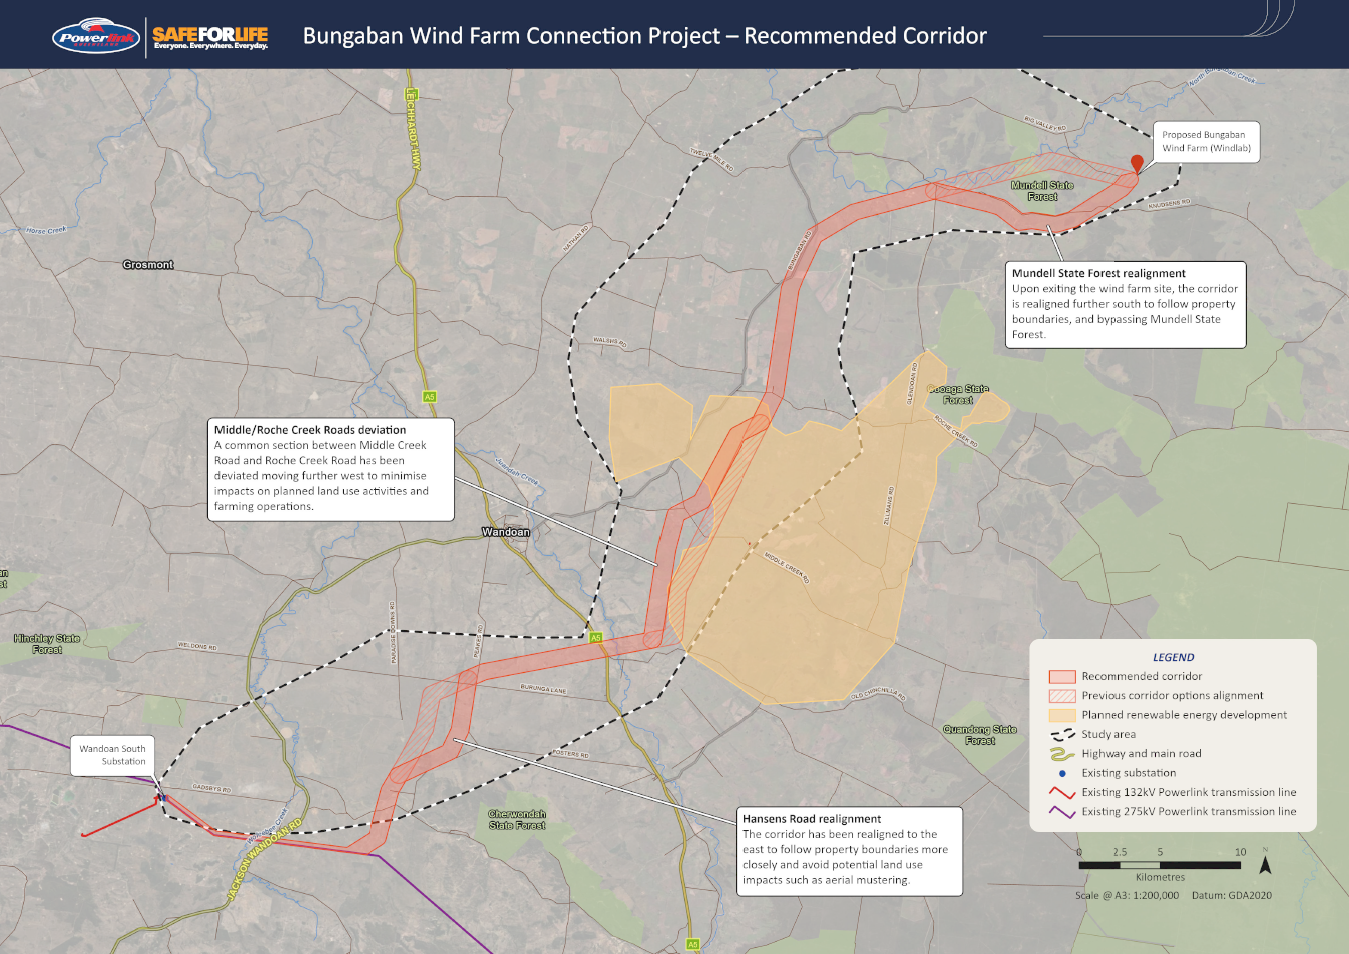Screen dimensions: 1349x954
Task: Pick the Planned renewable energy development swatch
Action: pyautogui.click(x=1061, y=715)
